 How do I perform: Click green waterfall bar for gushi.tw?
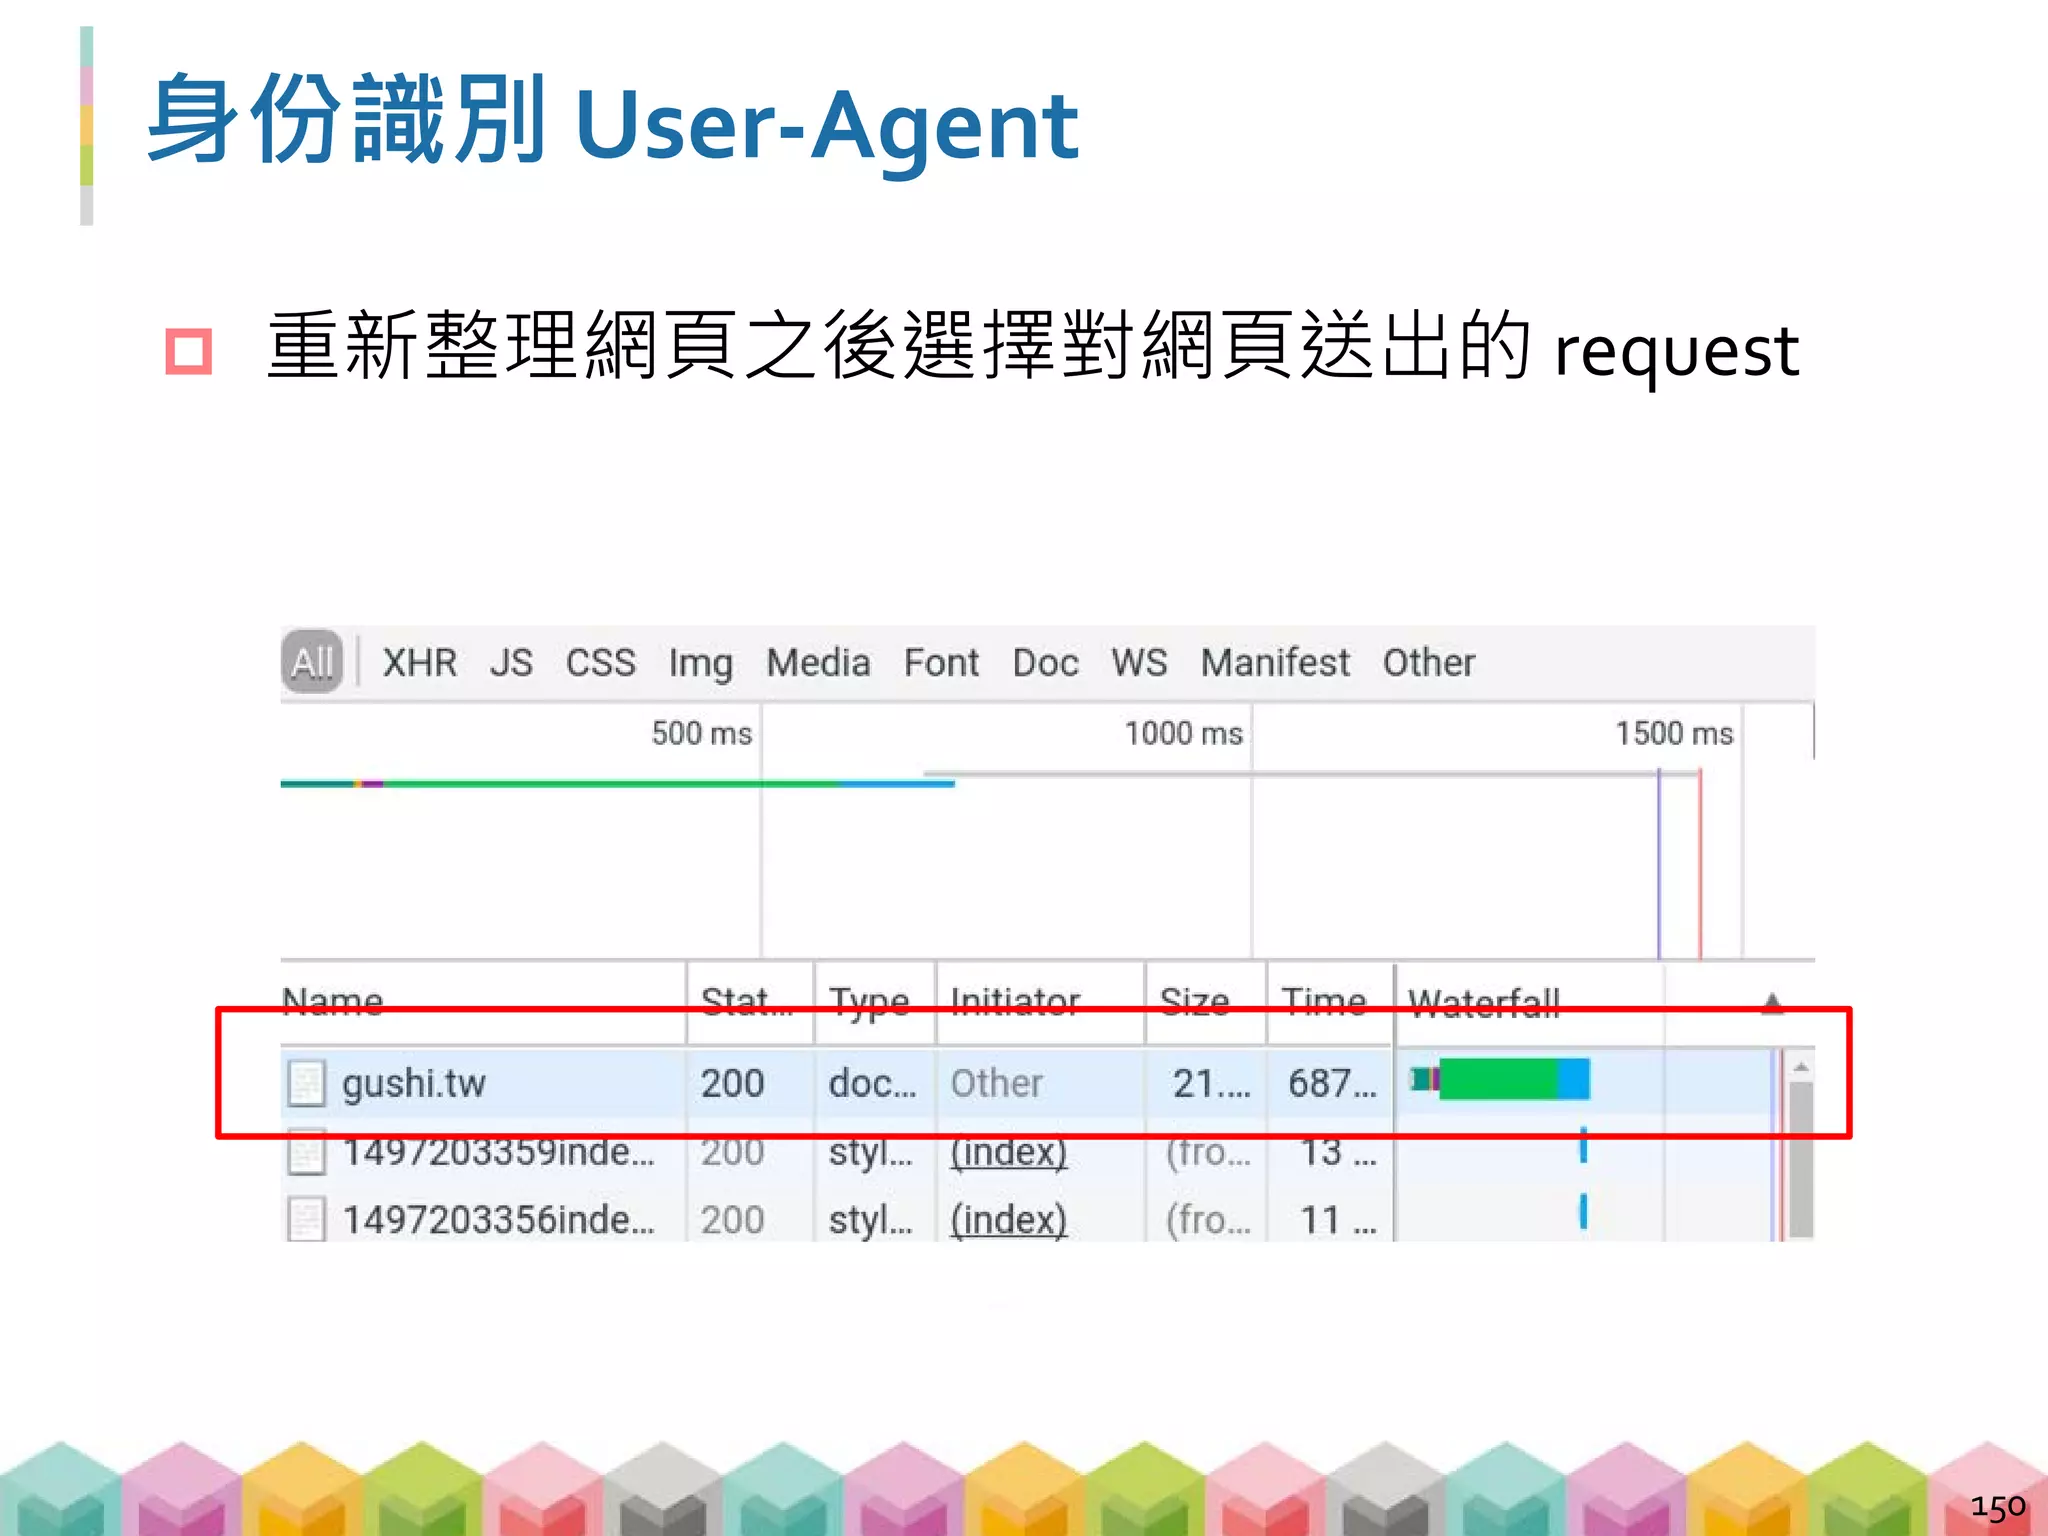[x=1498, y=1079]
